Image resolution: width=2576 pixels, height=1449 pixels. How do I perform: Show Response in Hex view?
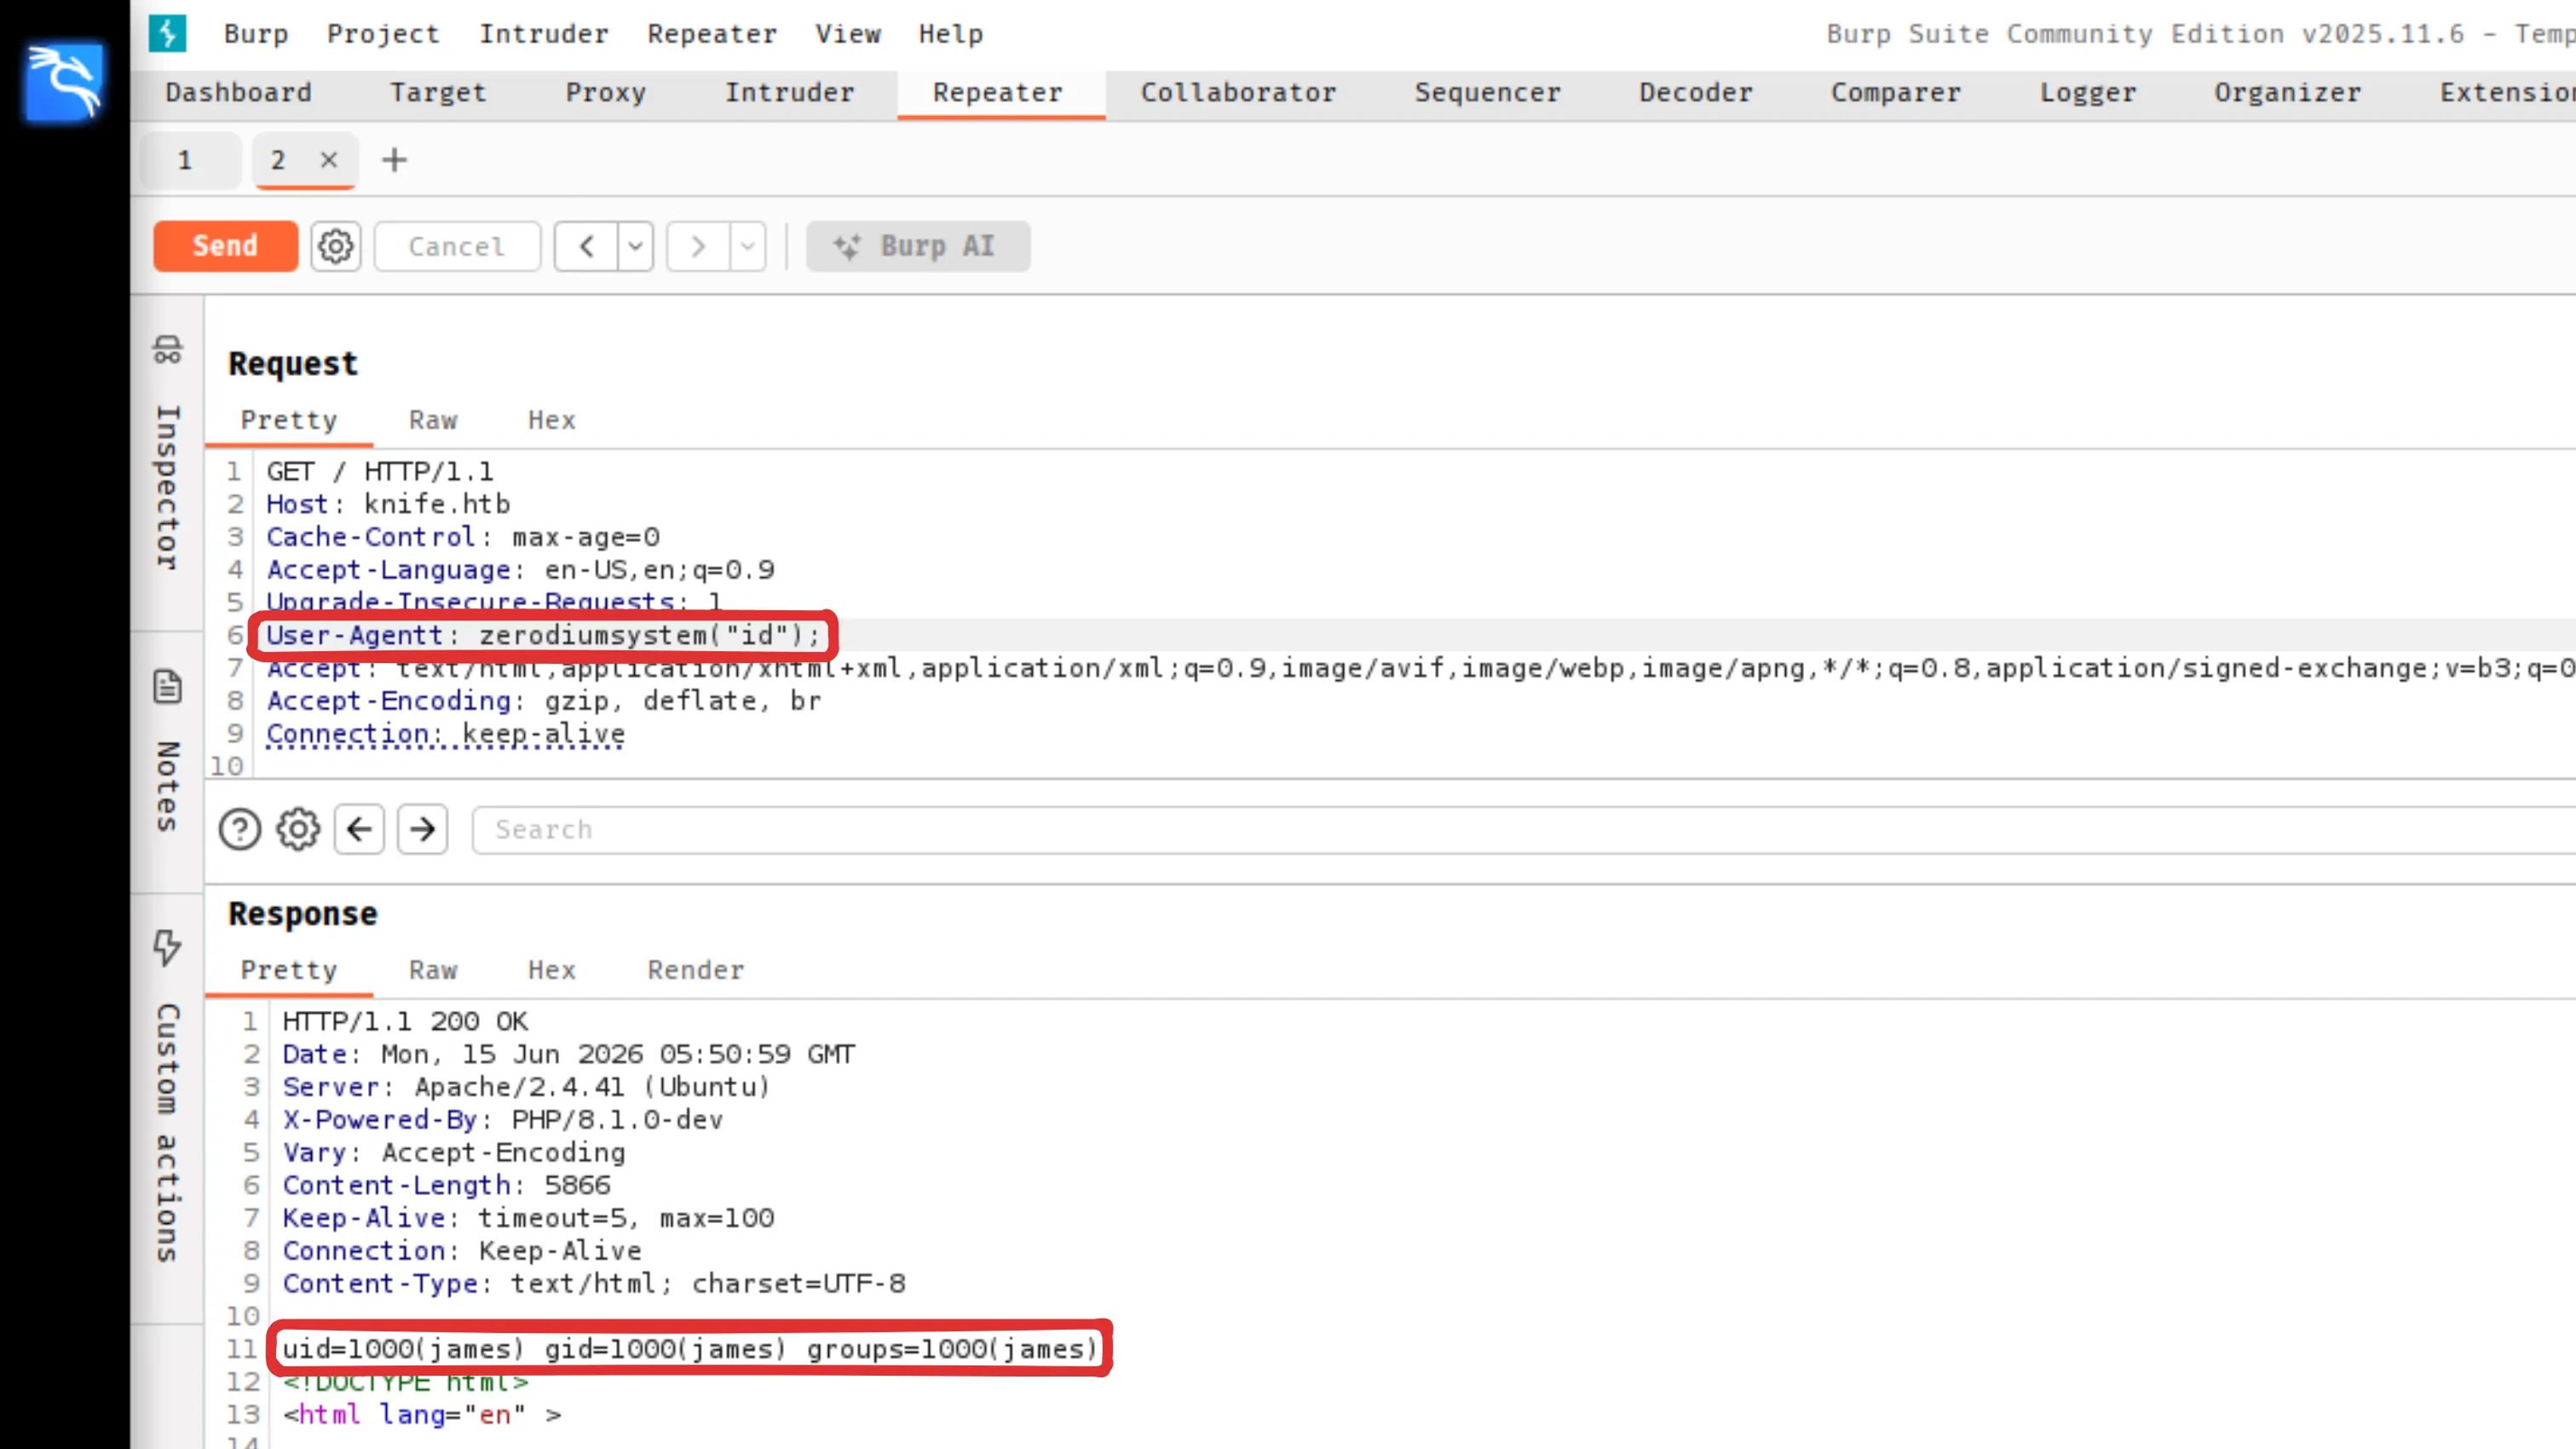click(x=552, y=971)
